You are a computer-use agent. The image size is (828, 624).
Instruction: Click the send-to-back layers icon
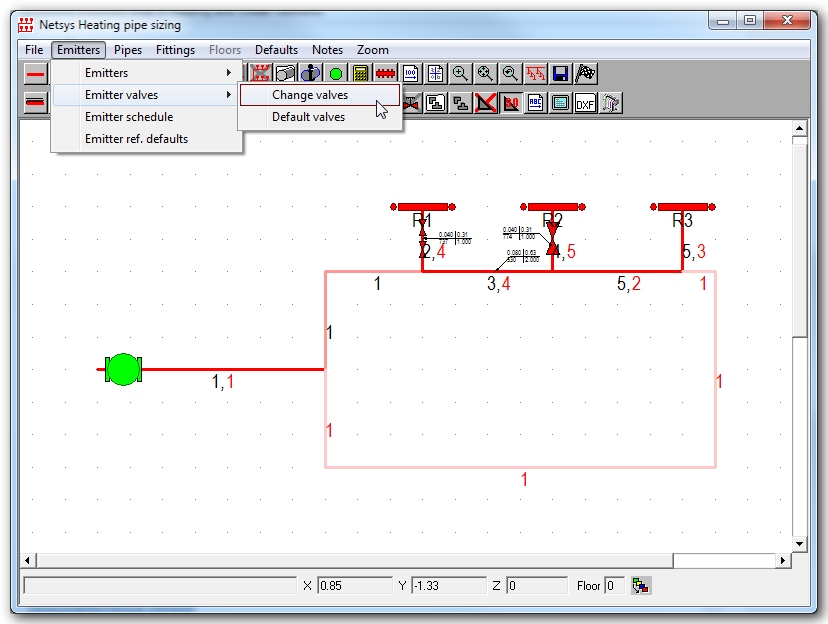[460, 103]
